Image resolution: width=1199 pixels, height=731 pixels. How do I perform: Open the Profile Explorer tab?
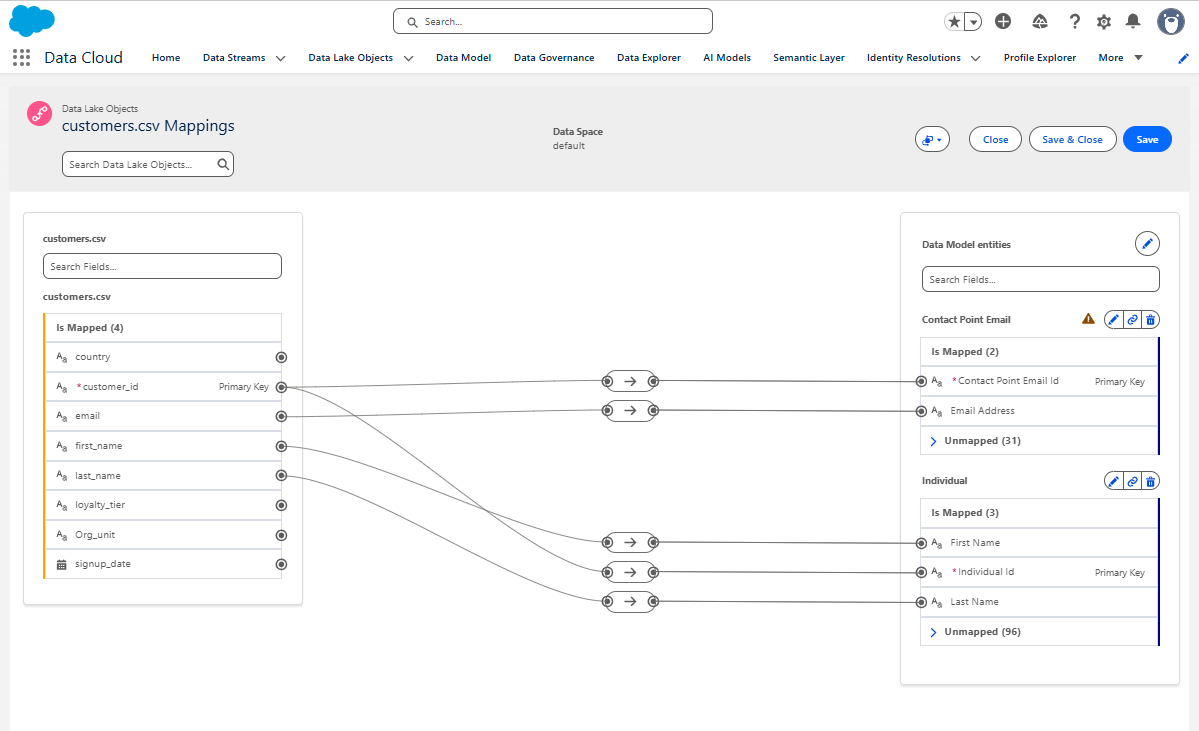coord(1039,57)
